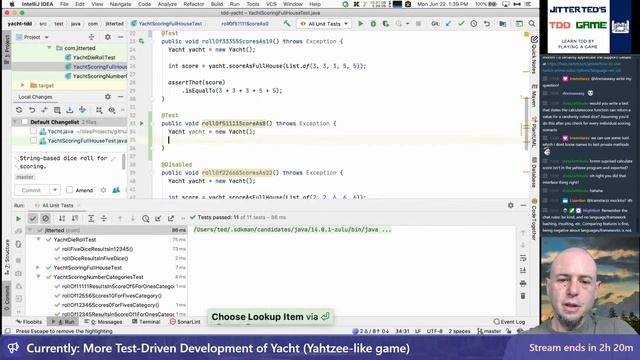Click the Git commit checkmark icon
Image resolution: width=640 pixels, height=360 pixels.
pyautogui.click(x=461, y=24)
